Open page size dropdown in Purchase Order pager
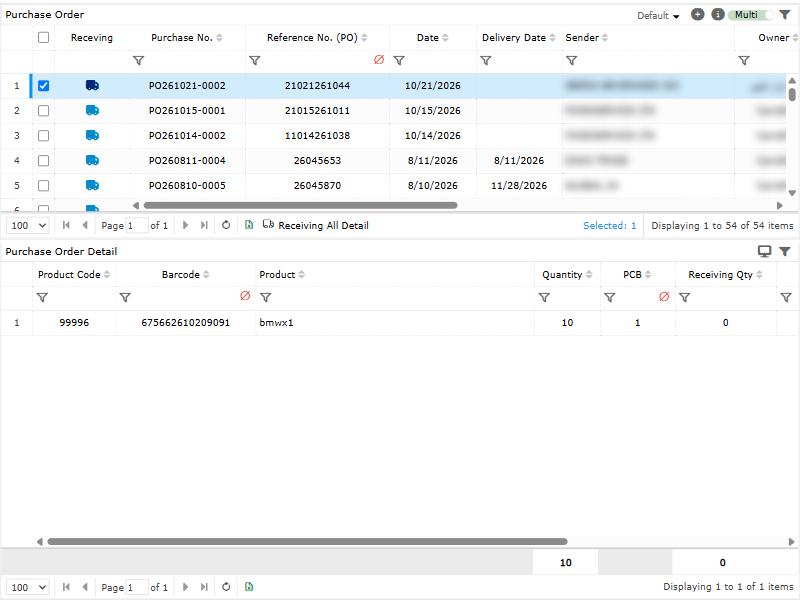This screenshot has height=600, width=800. coord(28,226)
